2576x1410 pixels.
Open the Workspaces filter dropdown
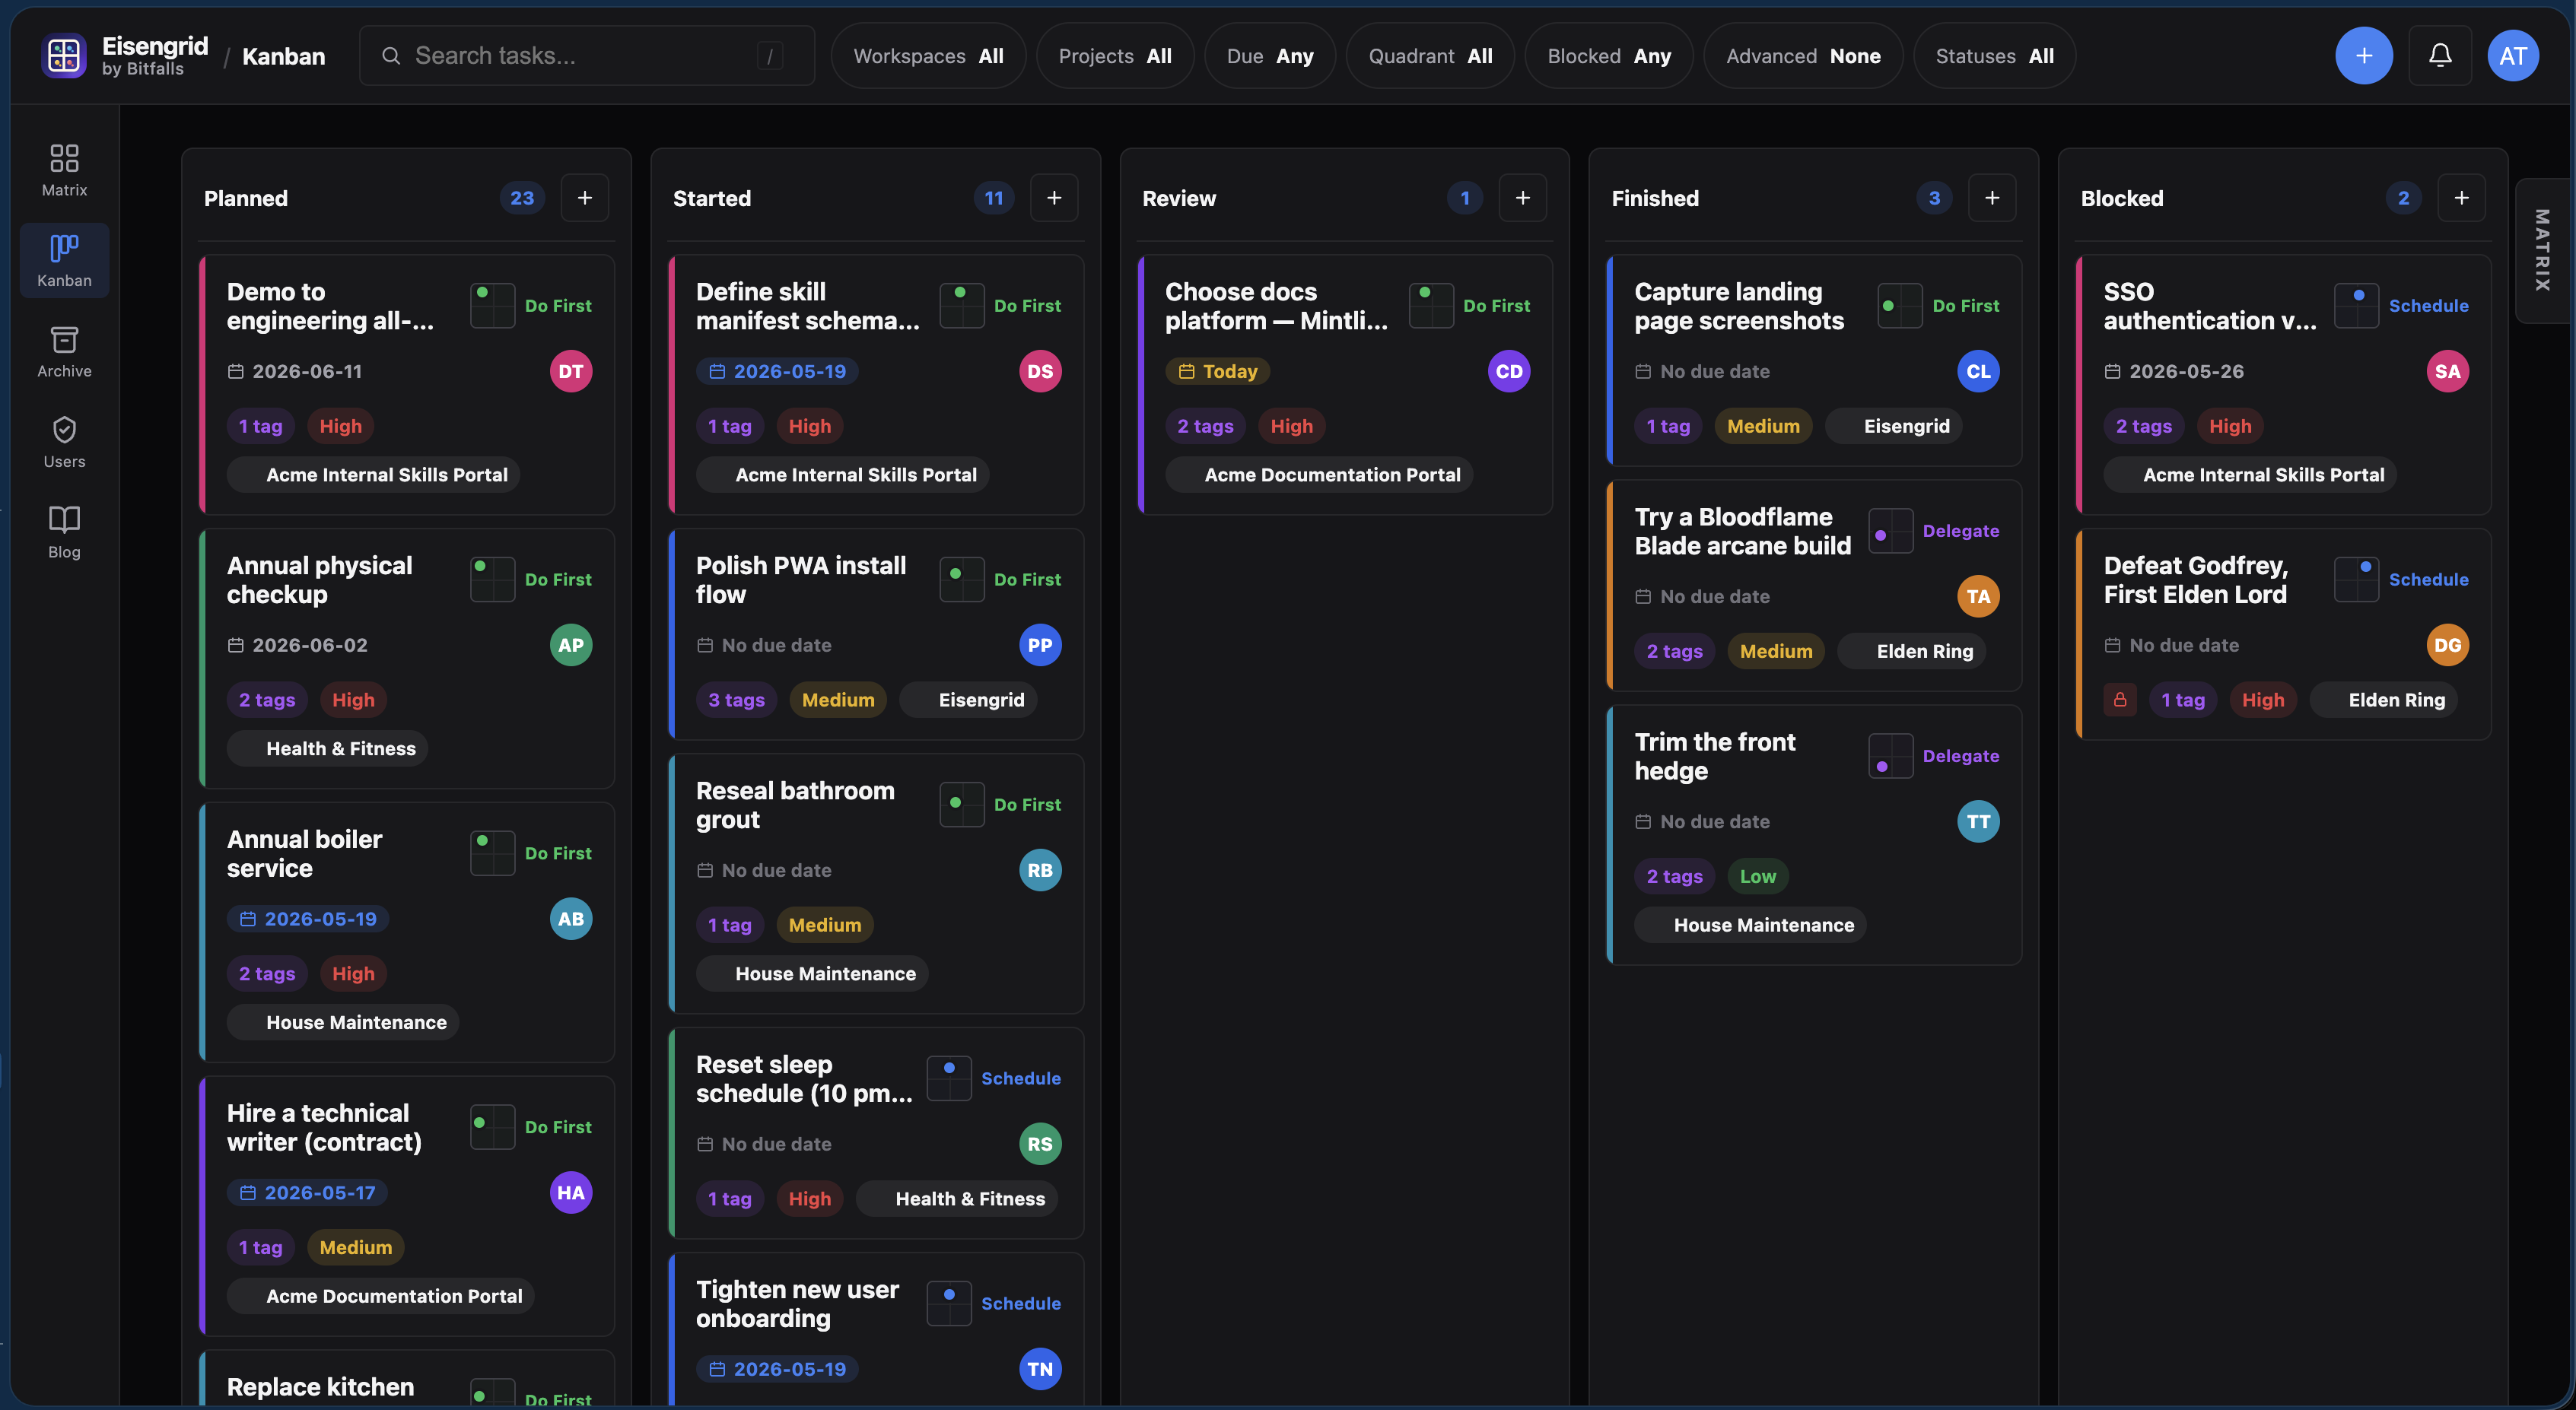(928, 56)
